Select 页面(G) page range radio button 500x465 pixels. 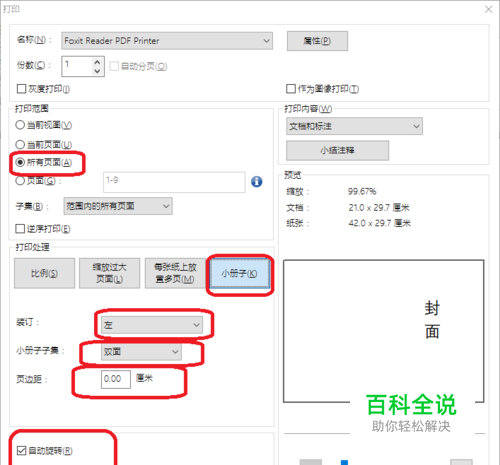tap(20, 181)
